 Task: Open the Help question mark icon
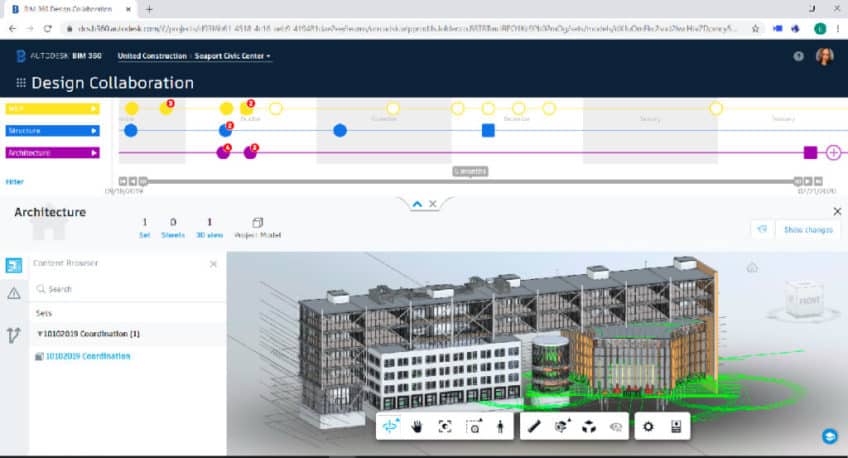[x=798, y=56]
